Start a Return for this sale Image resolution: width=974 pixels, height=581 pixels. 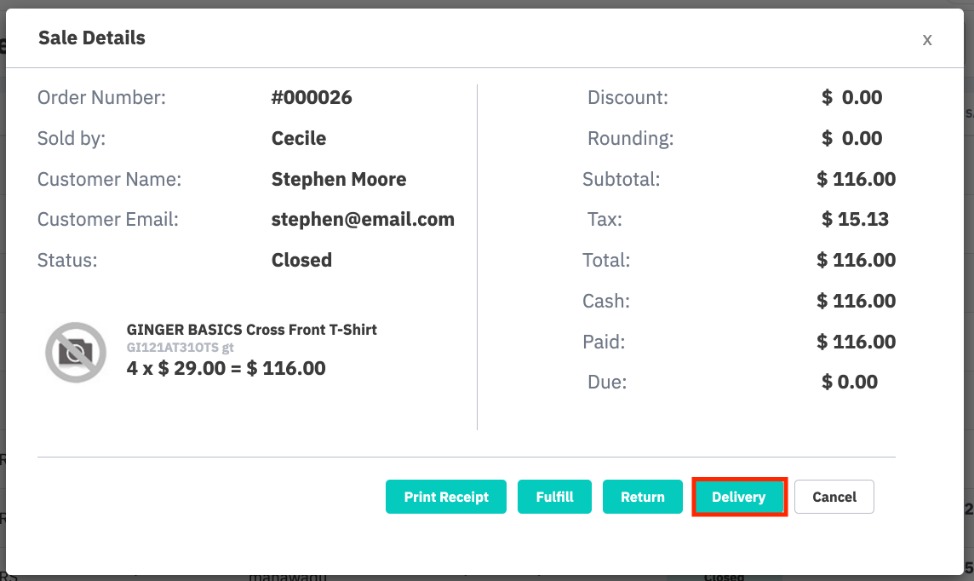[x=642, y=497]
